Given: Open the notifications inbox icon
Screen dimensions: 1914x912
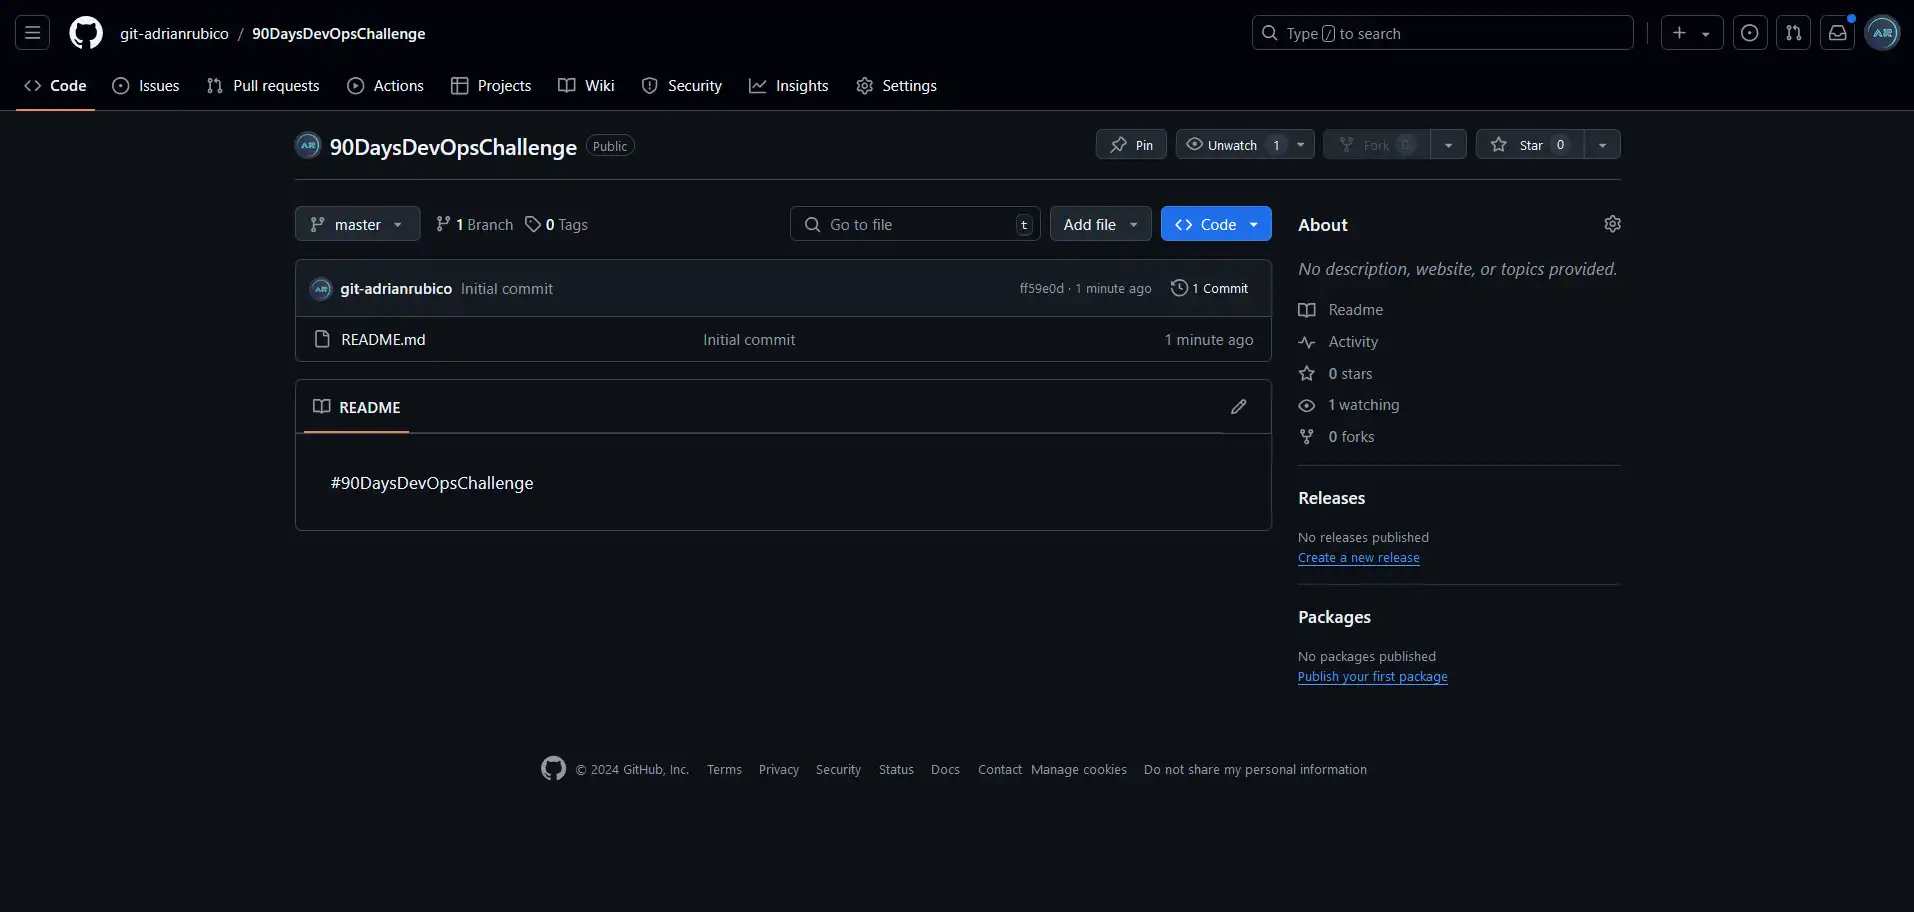Looking at the screenshot, I should tap(1838, 33).
